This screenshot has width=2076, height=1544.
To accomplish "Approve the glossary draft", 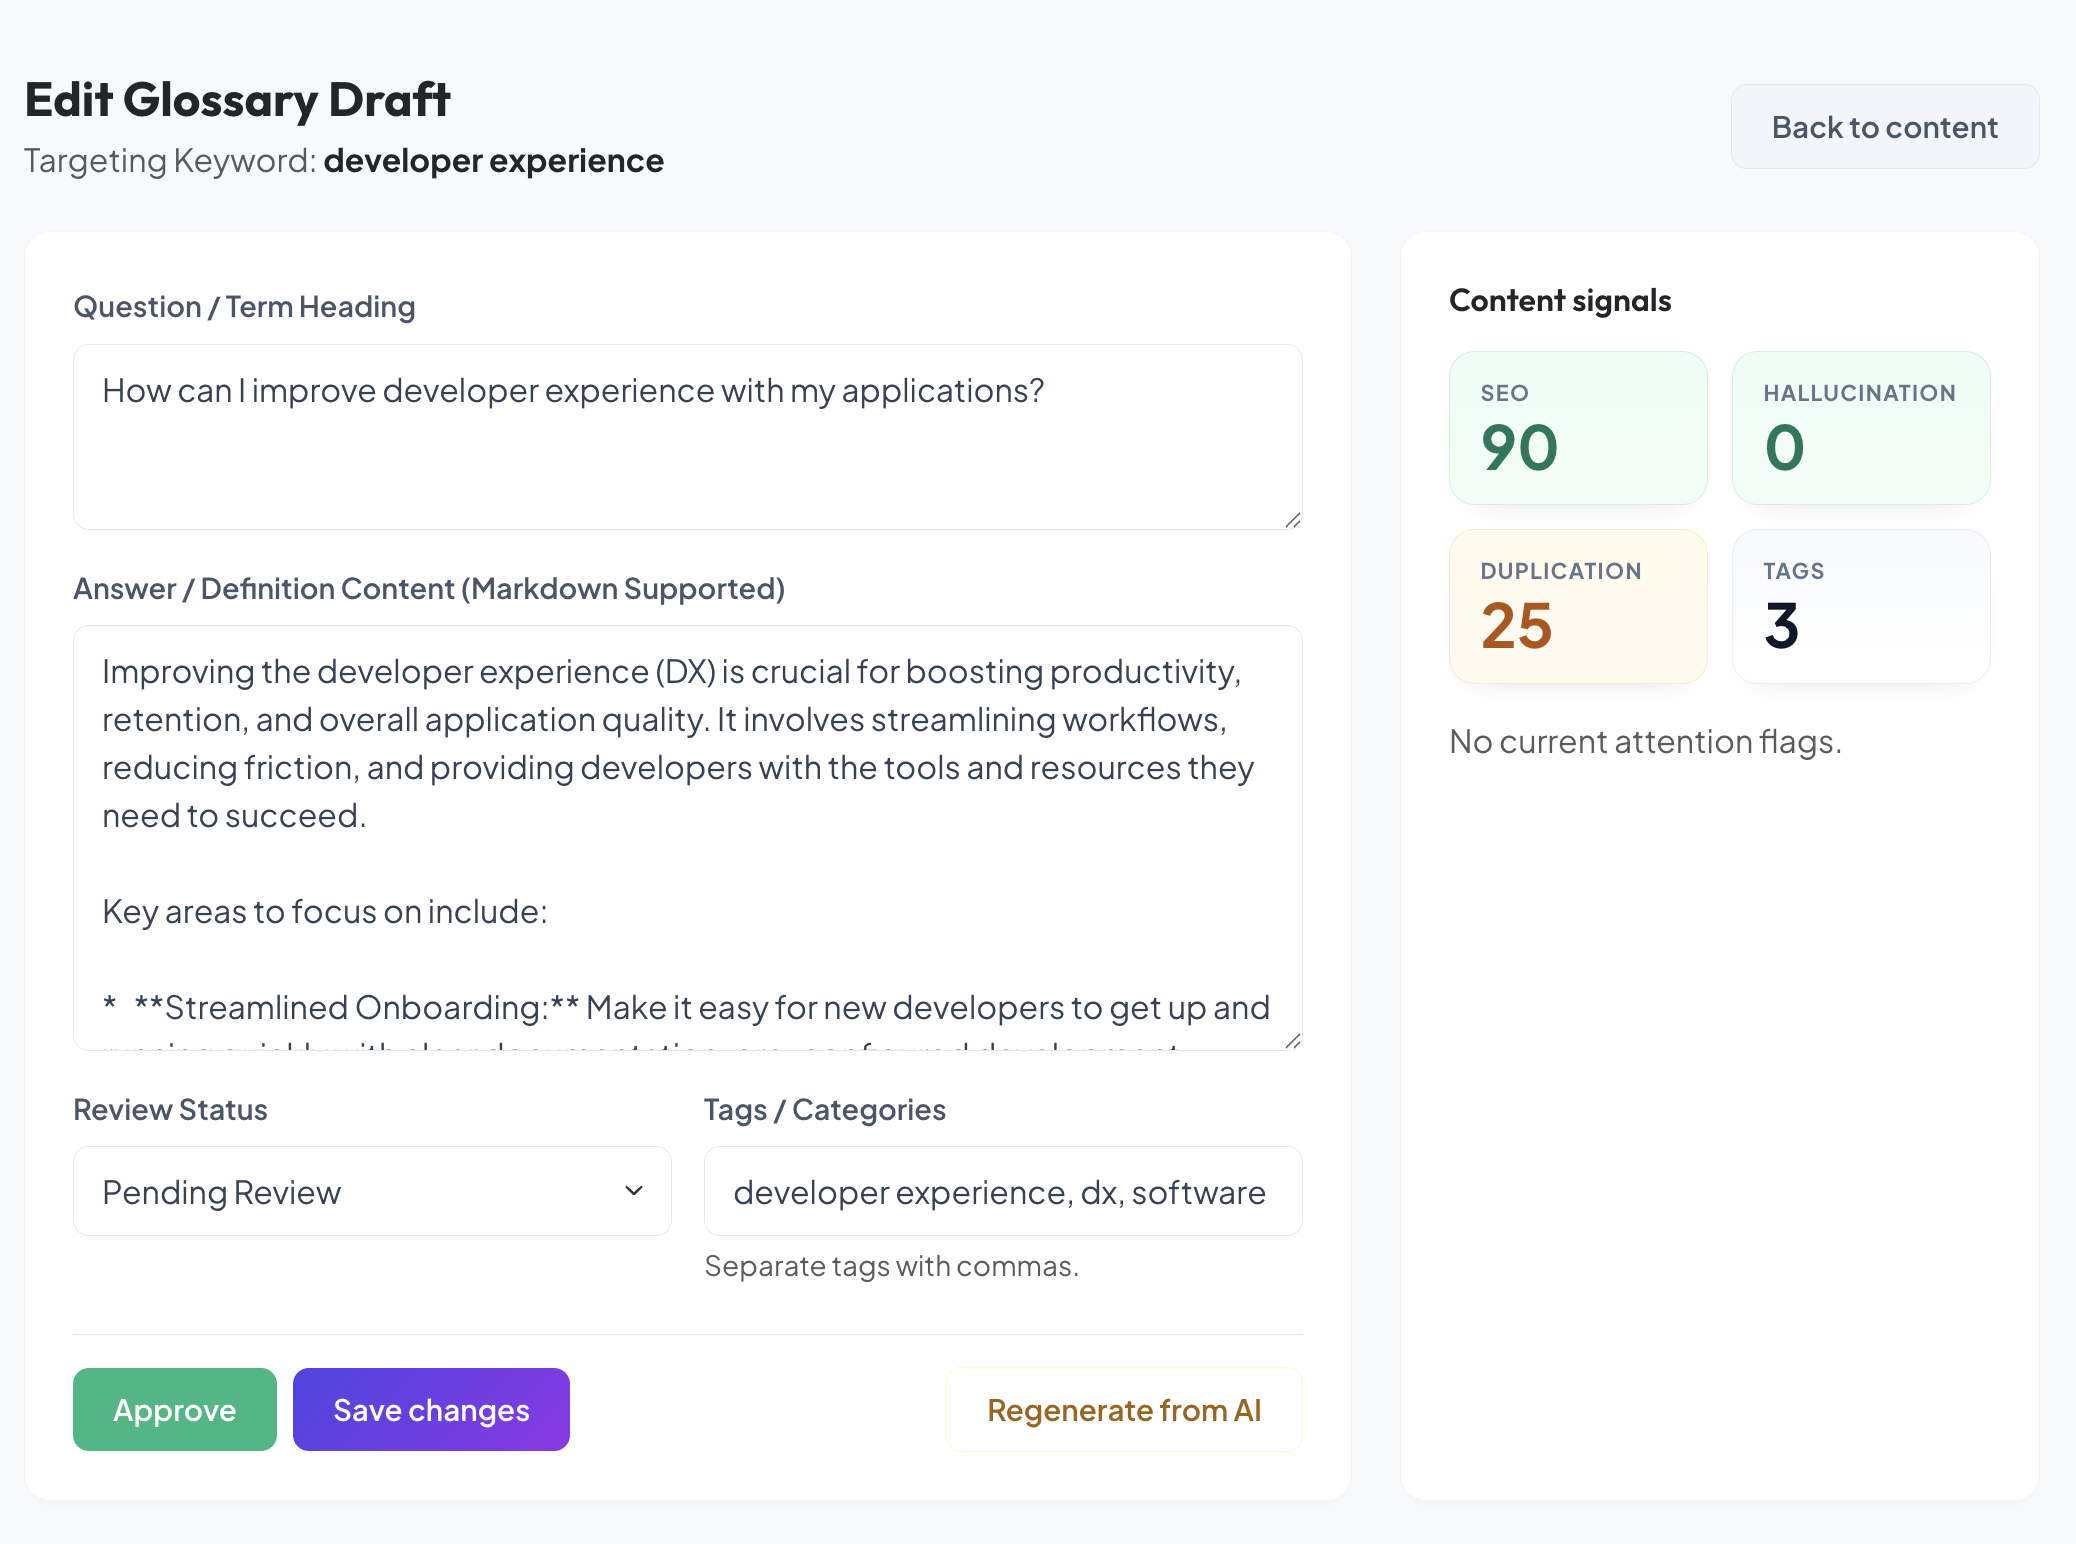I will point(175,1409).
